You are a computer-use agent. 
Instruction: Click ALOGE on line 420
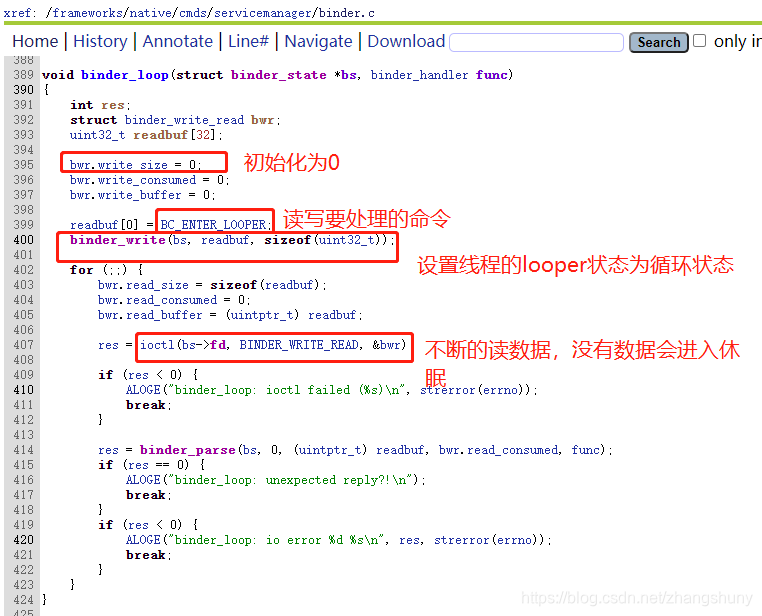pyautogui.click(x=143, y=540)
